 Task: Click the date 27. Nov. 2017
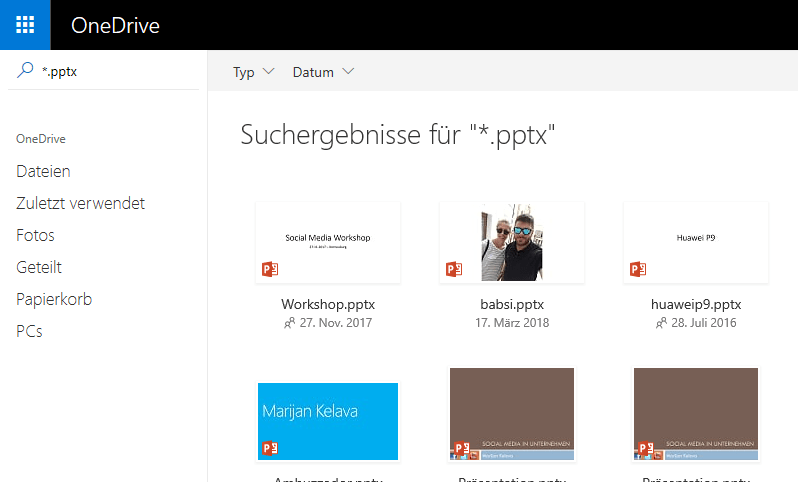pos(335,323)
